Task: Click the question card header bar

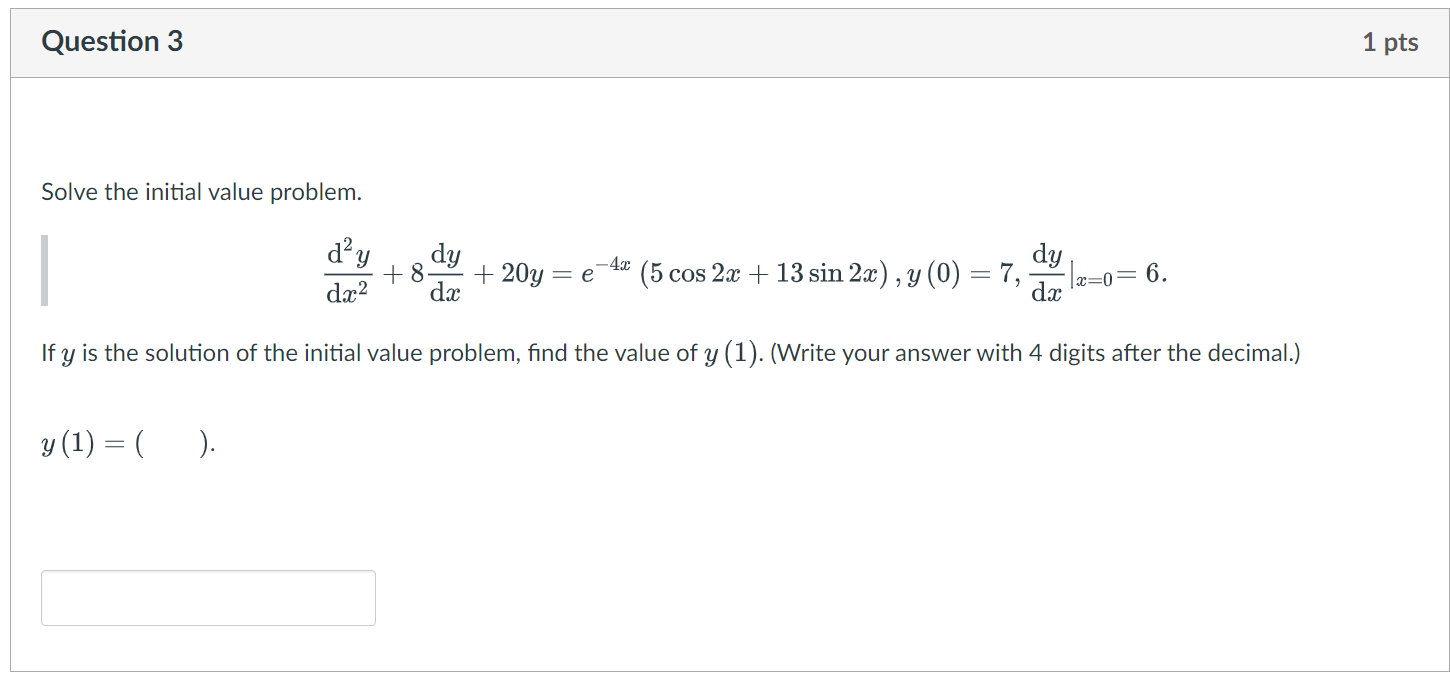Action: click(725, 41)
